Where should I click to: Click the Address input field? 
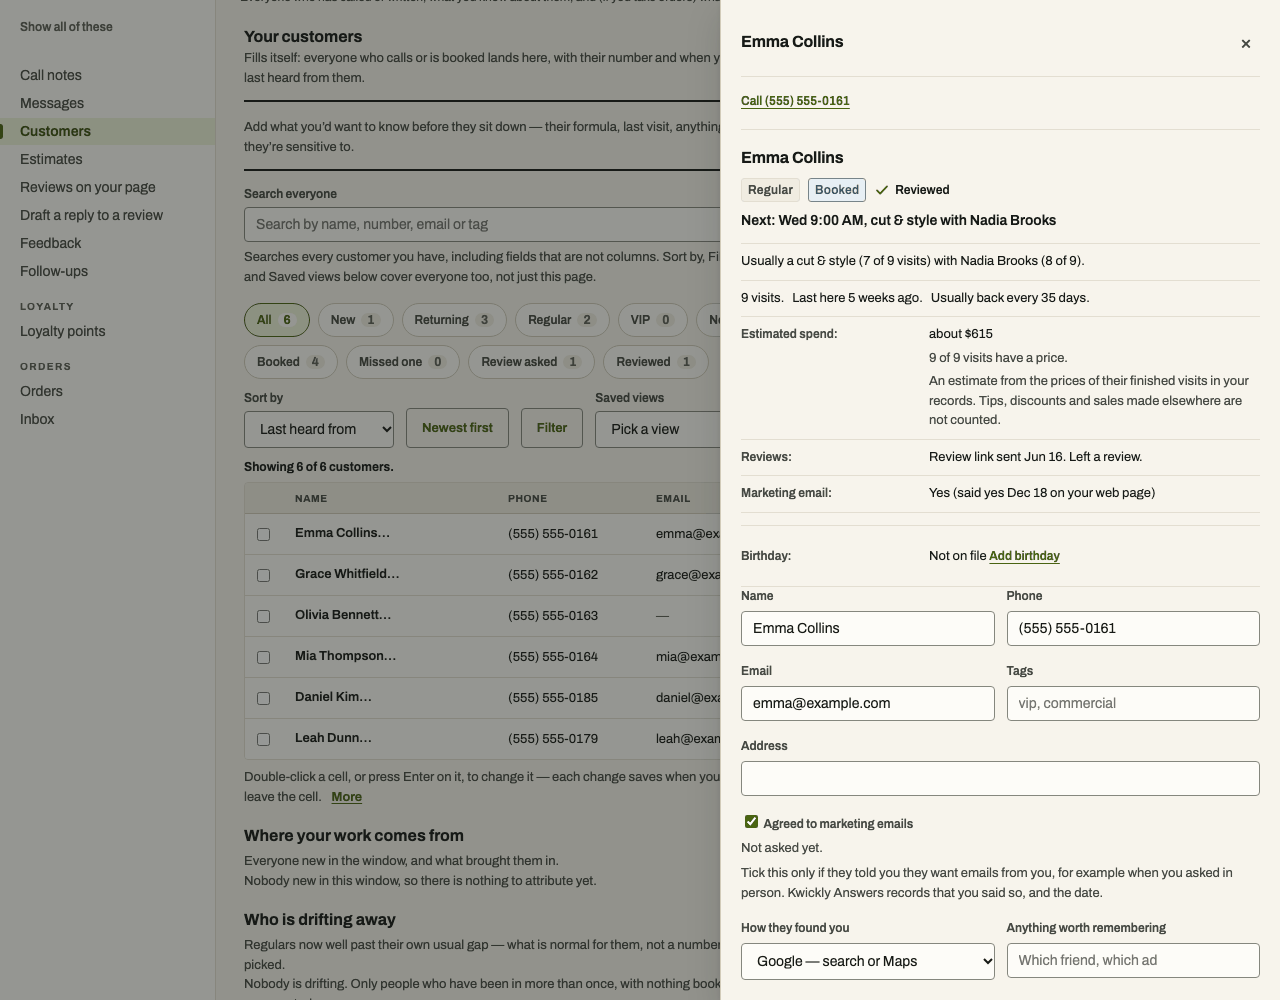(x=1000, y=778)
